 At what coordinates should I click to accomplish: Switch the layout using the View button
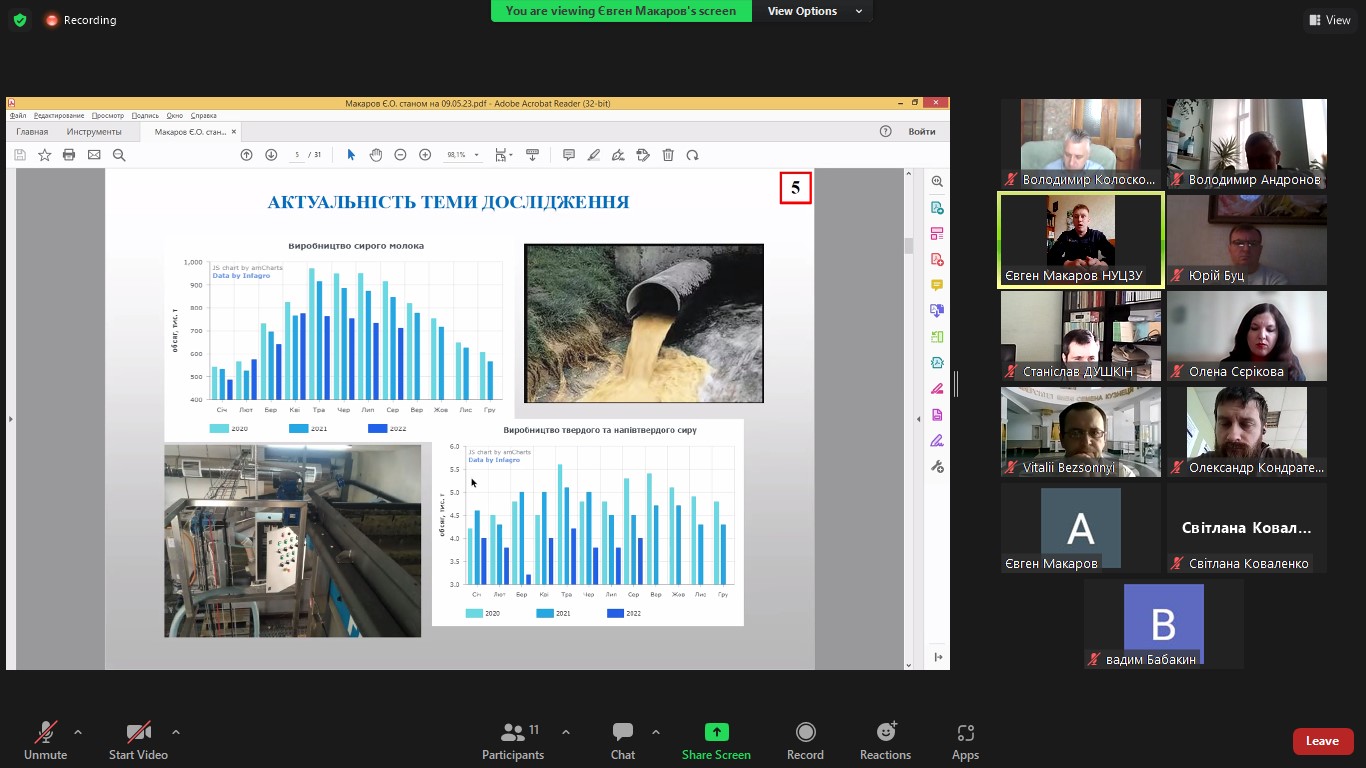(1330, 20)
